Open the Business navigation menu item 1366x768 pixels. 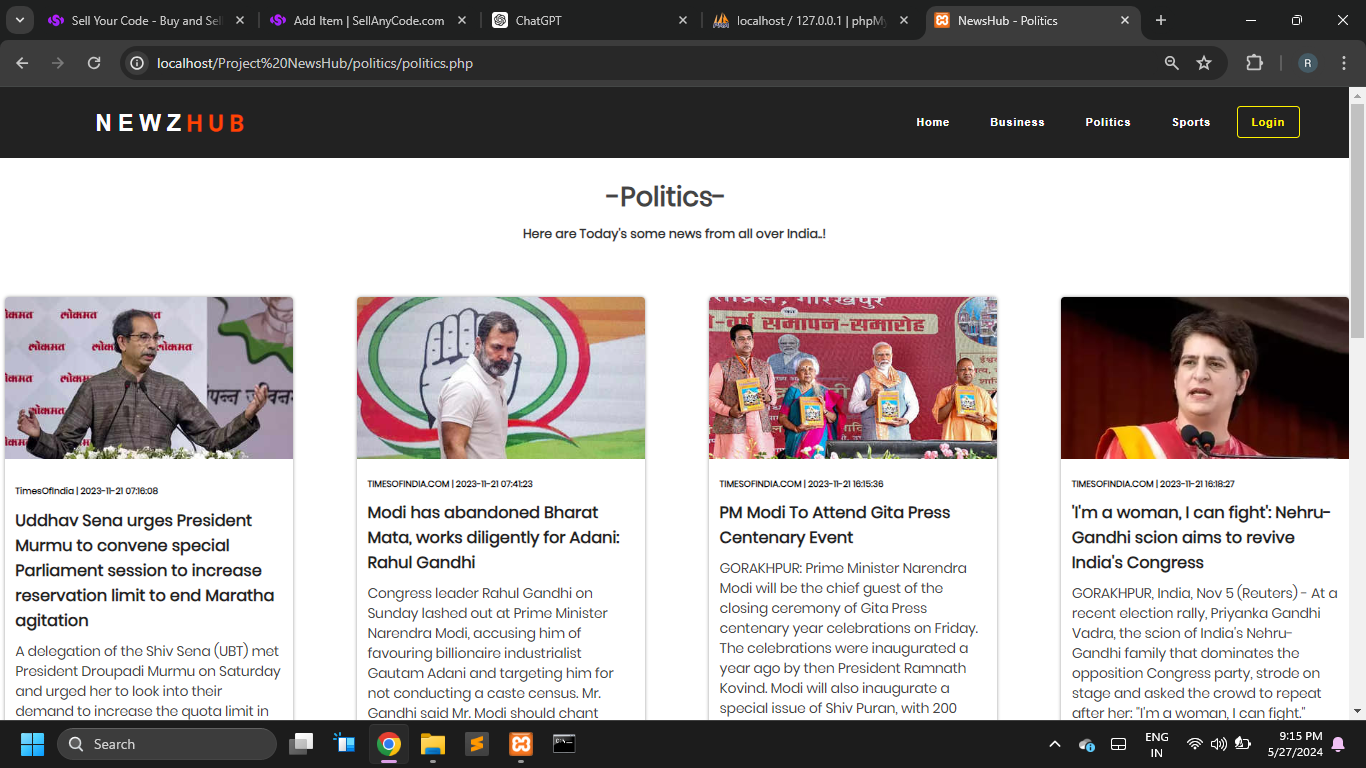(x=1017, y=122)
